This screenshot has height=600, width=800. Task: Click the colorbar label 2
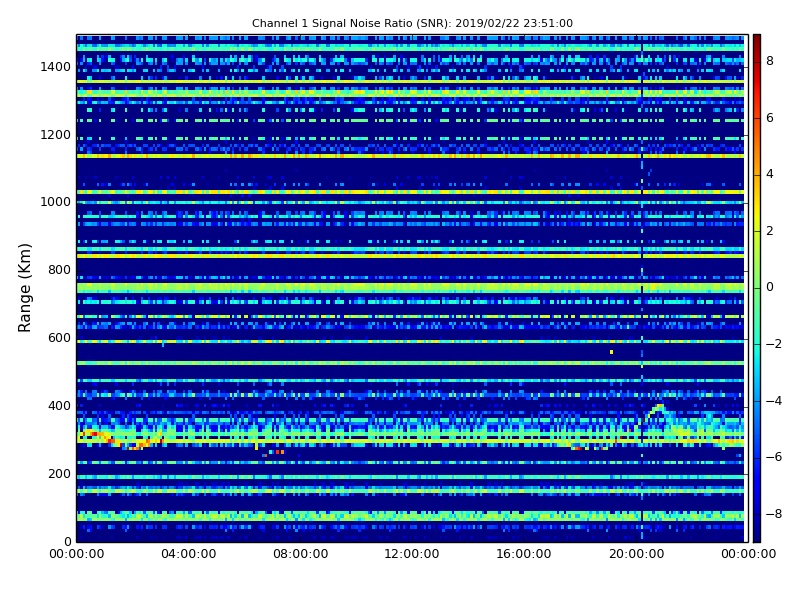click(x=770, y=231)
